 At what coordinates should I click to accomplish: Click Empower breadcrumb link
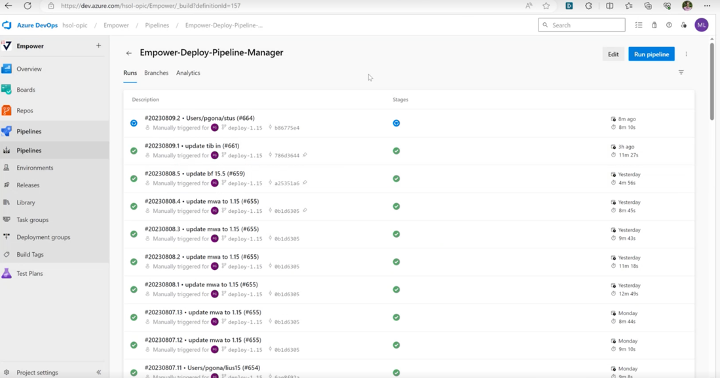pos(116,25)
